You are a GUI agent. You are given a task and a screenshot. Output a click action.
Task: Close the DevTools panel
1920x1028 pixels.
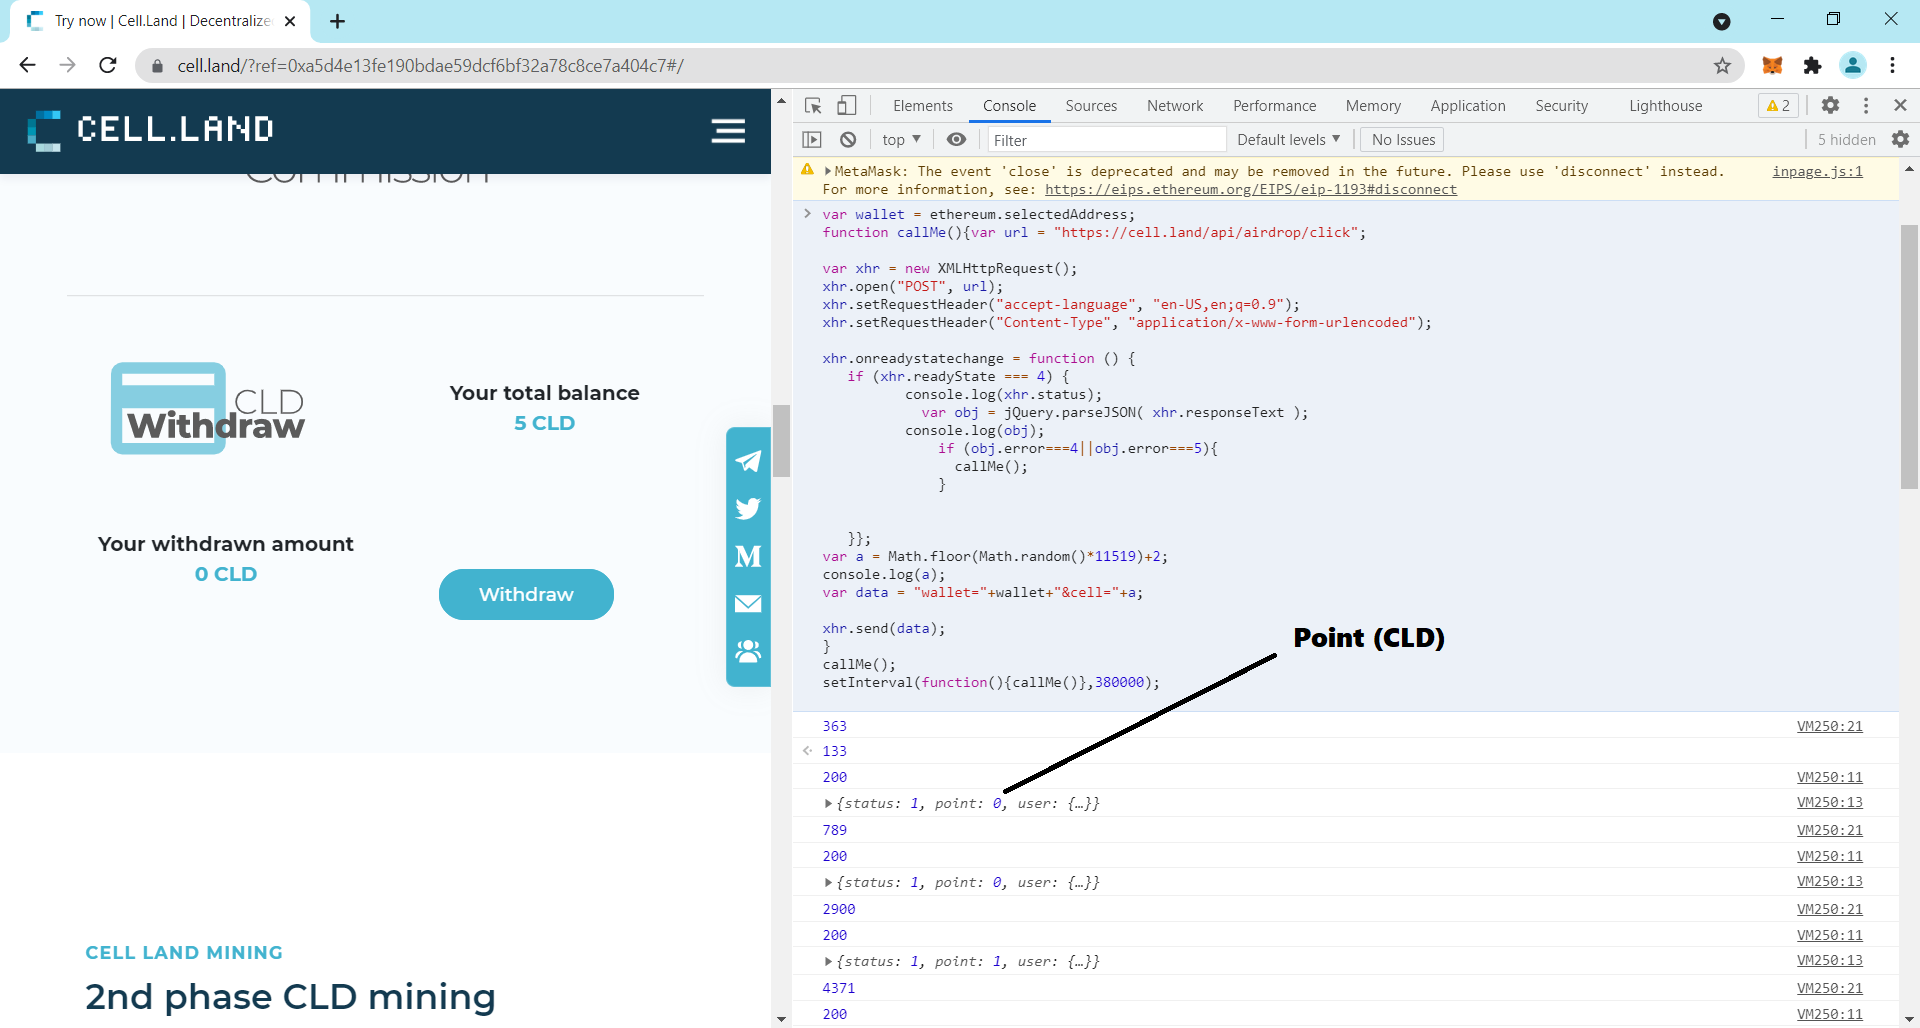pyautogui.click(x=1900, y=105)
